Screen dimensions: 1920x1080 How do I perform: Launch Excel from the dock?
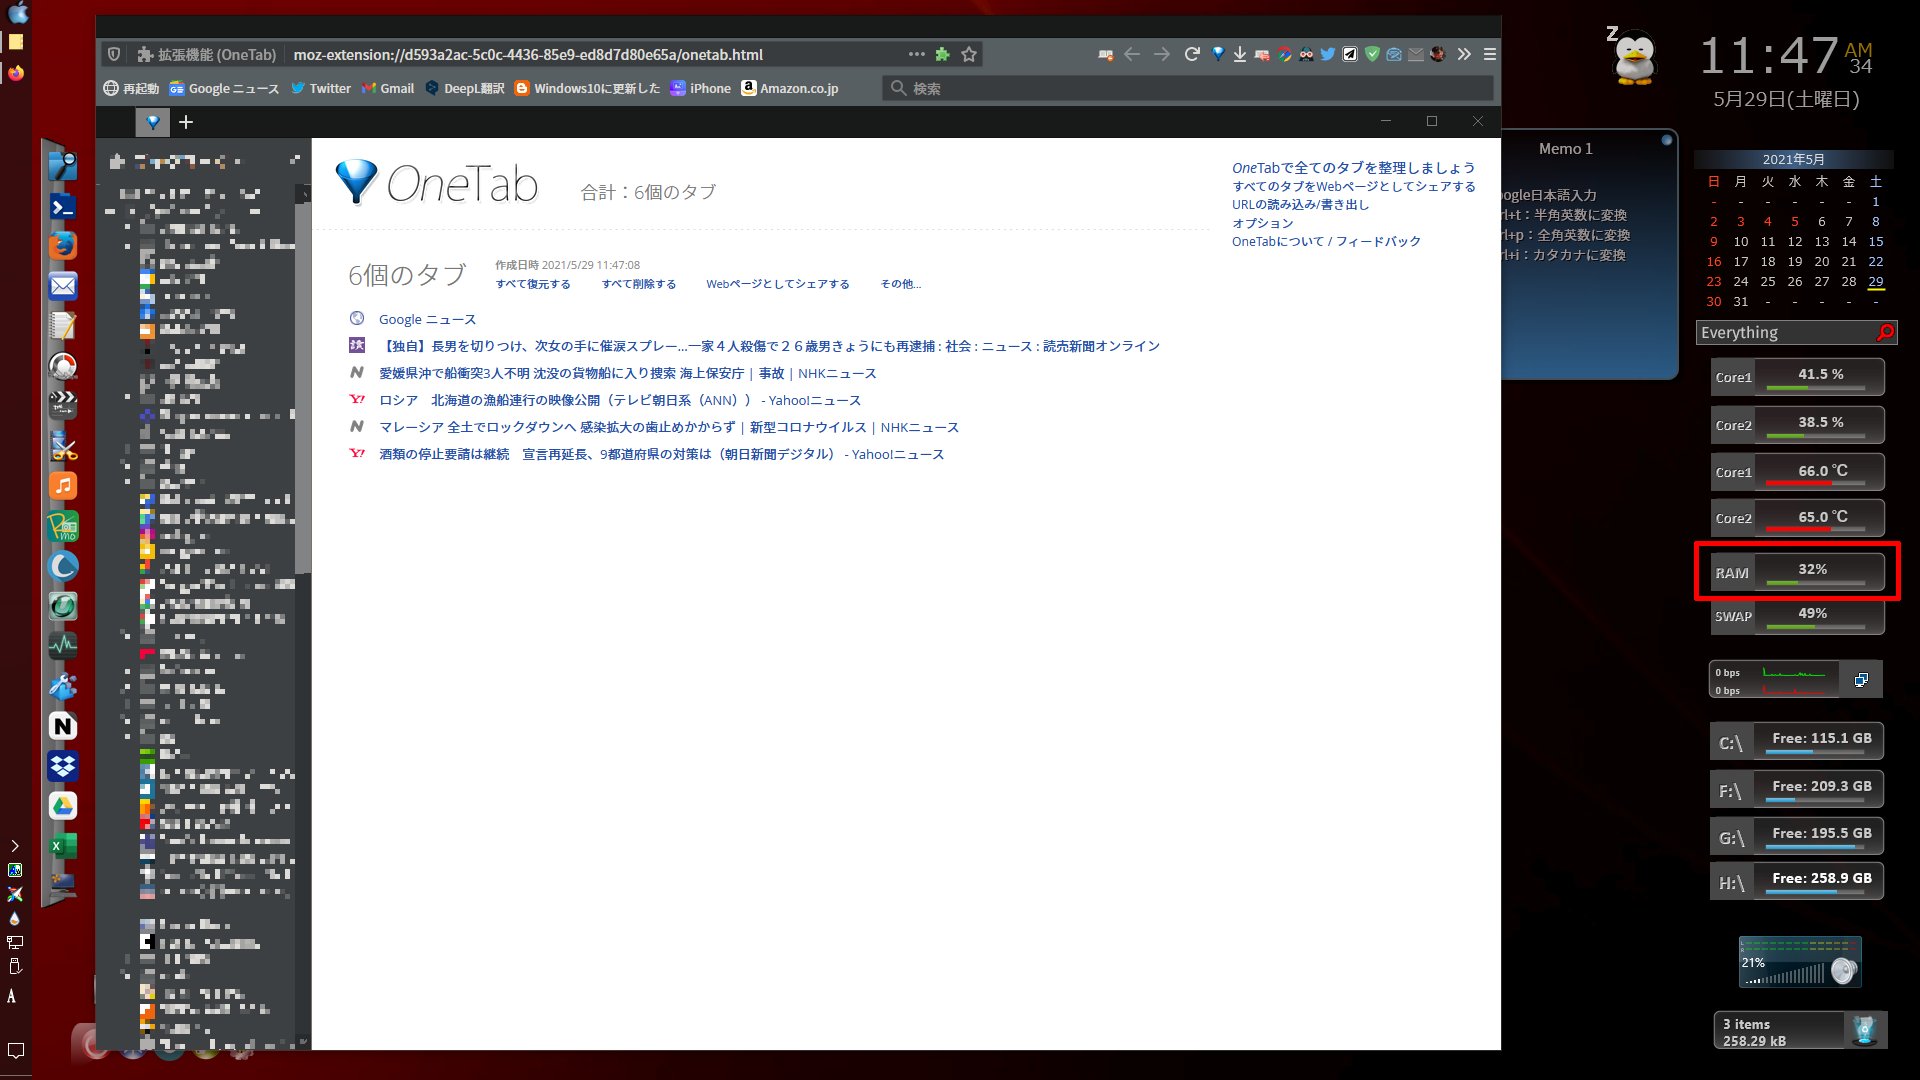pos(63,846)
